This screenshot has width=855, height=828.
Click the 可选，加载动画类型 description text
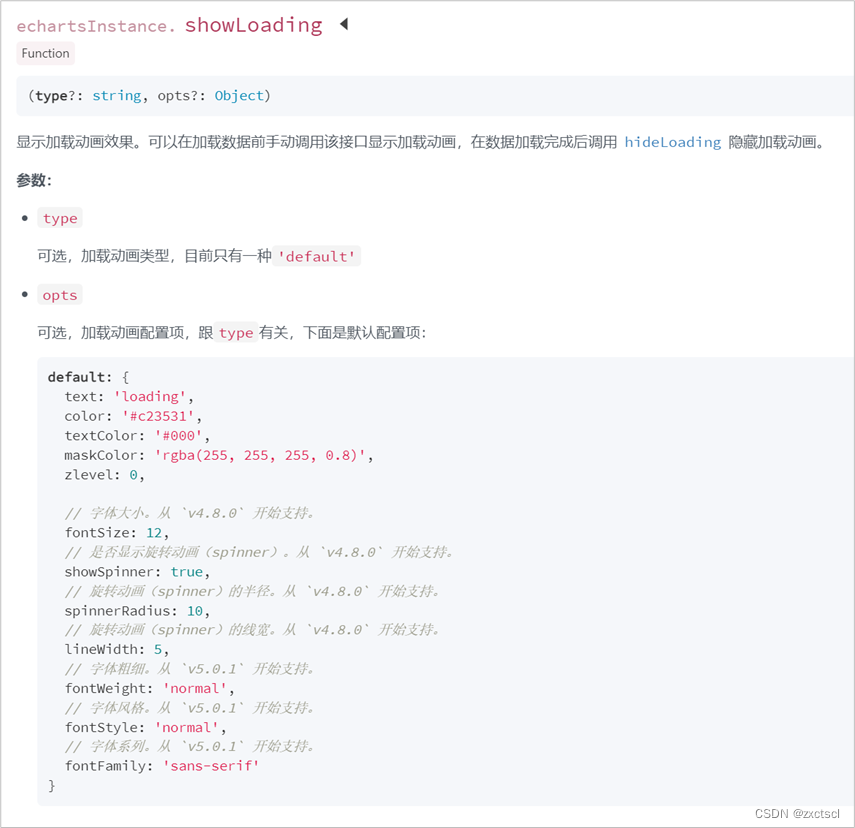pyautogui.click(x=154, y=256)
